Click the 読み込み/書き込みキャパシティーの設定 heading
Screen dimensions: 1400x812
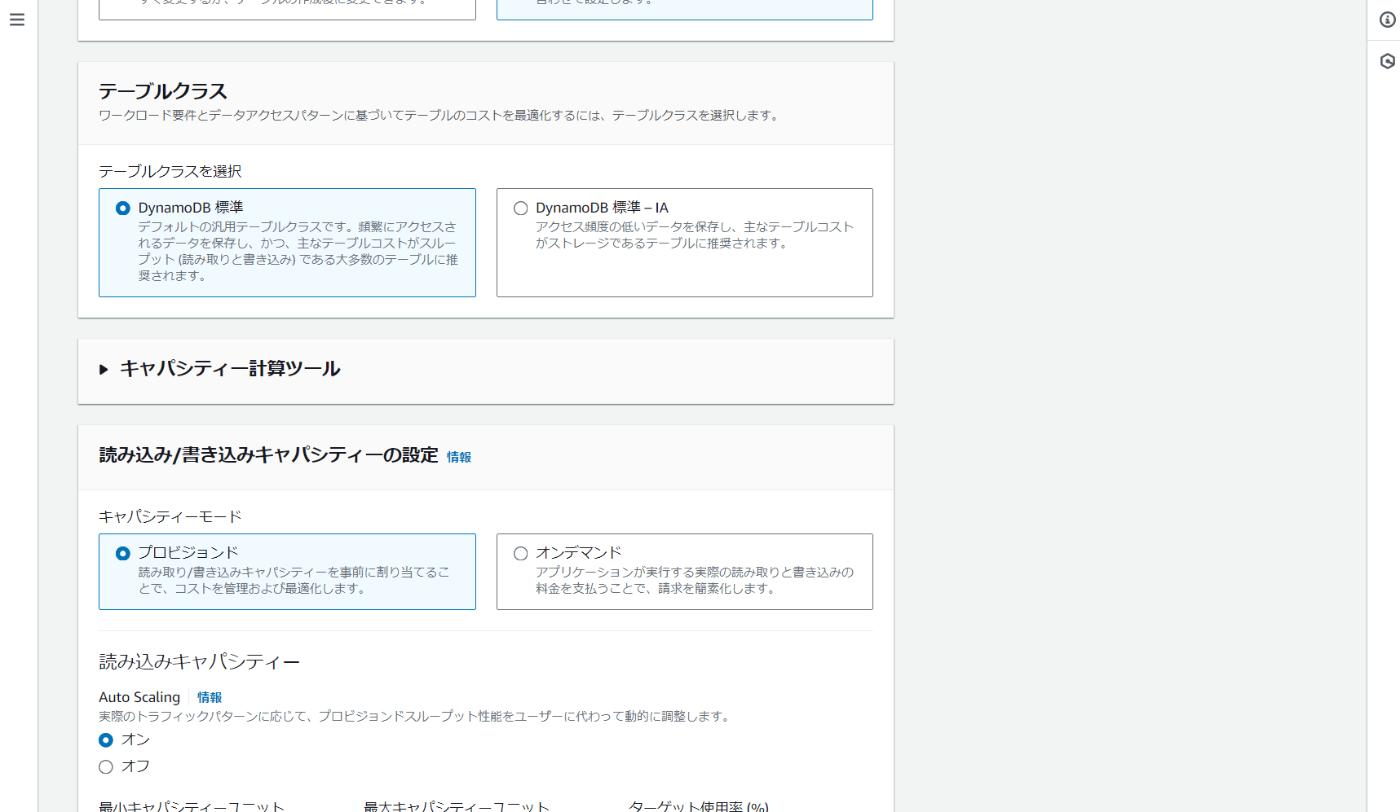[268, 455]
